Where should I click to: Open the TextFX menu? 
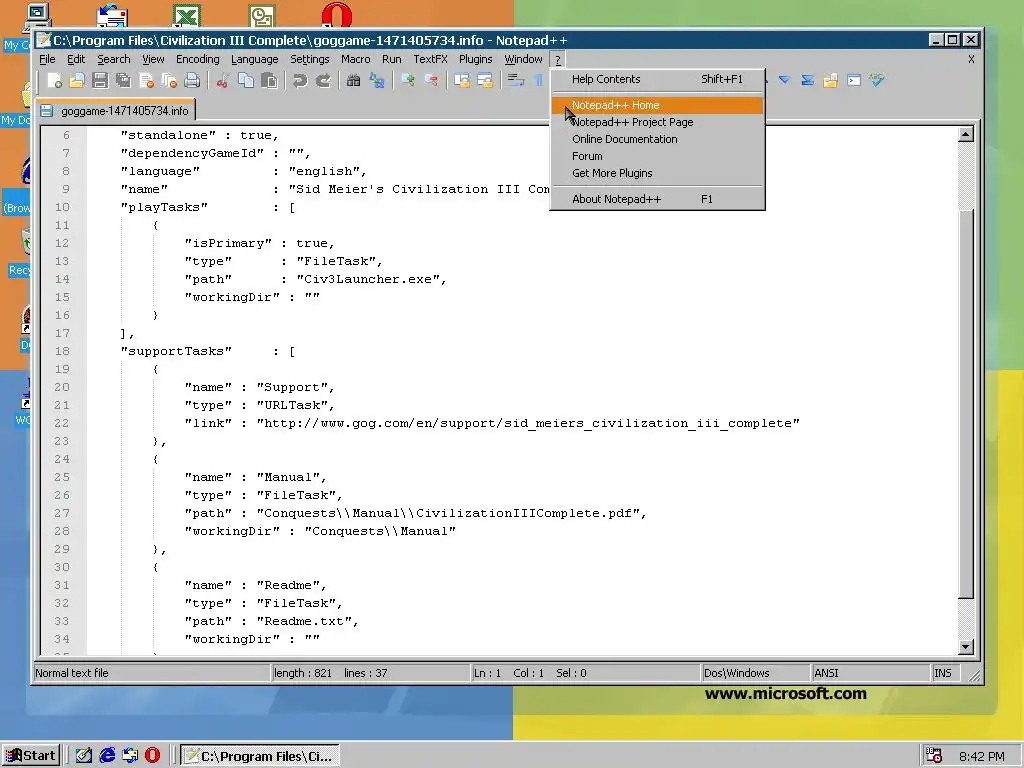(430, 59)
